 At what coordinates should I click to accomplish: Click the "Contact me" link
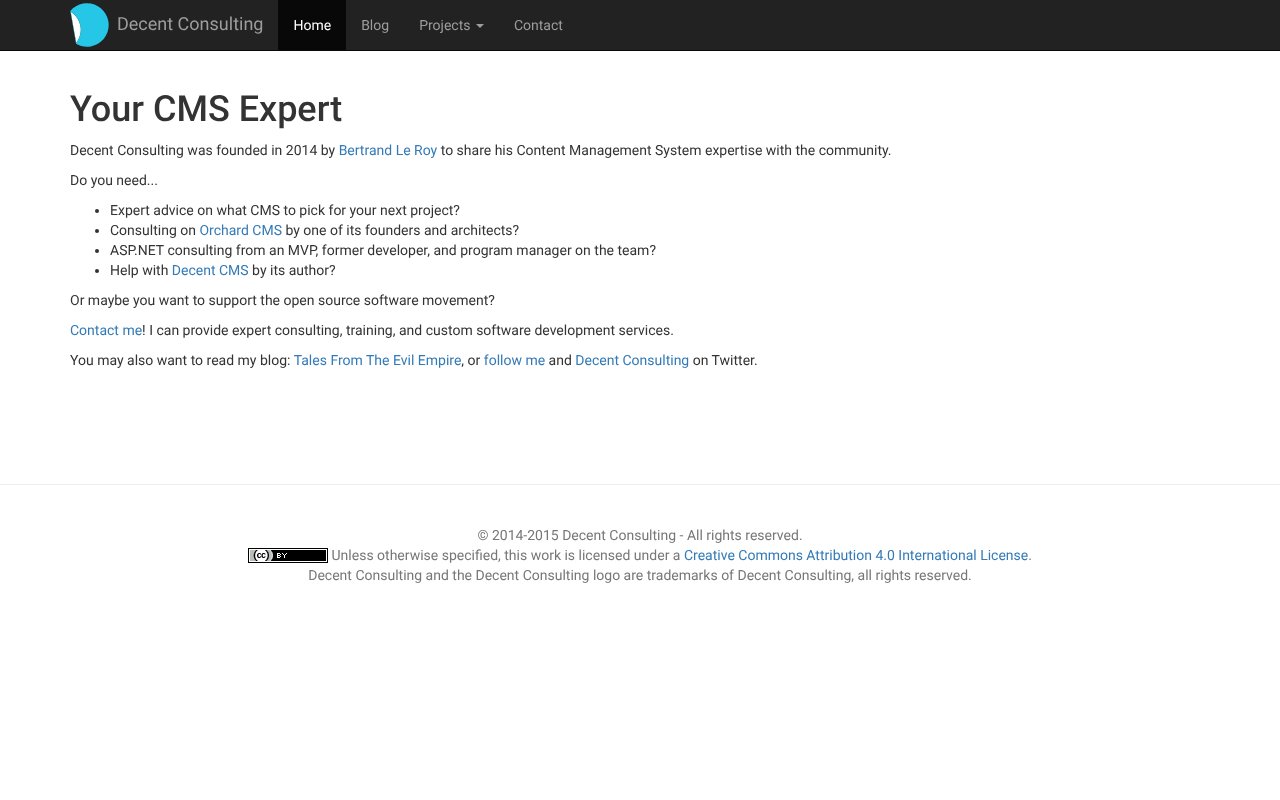point(105,330)
